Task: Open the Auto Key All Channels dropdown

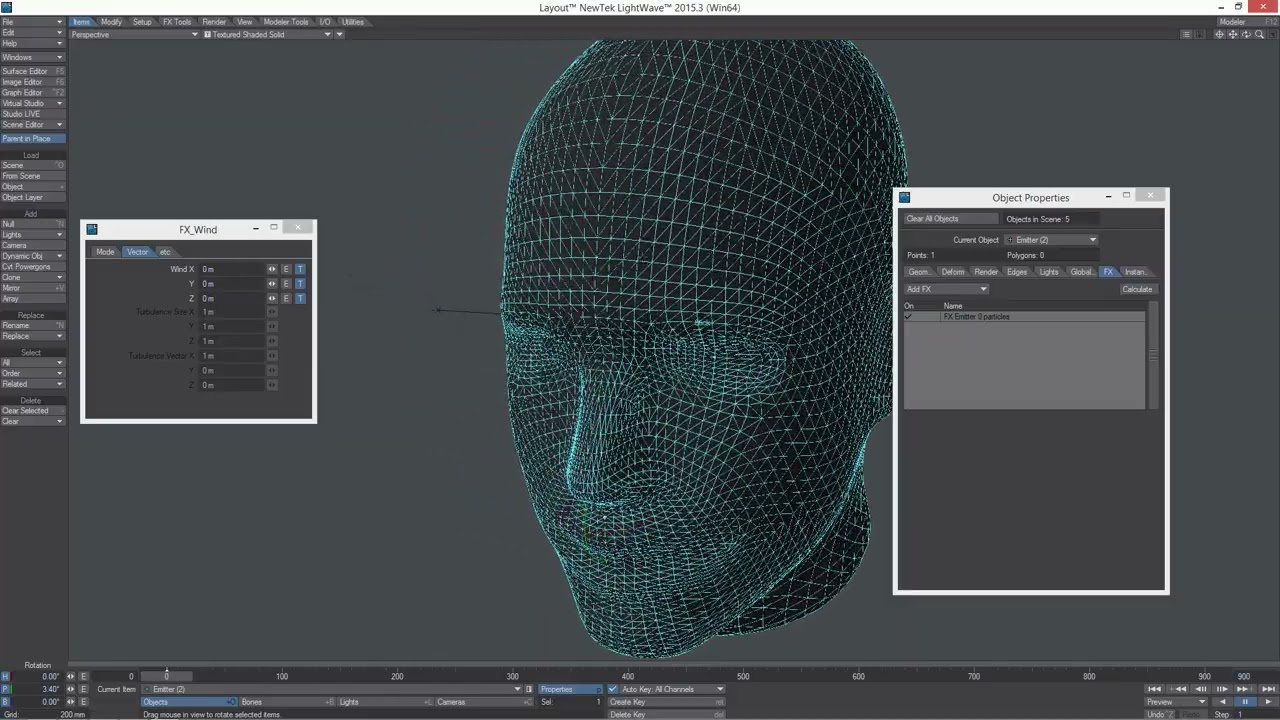Action: tap(672, 689)
